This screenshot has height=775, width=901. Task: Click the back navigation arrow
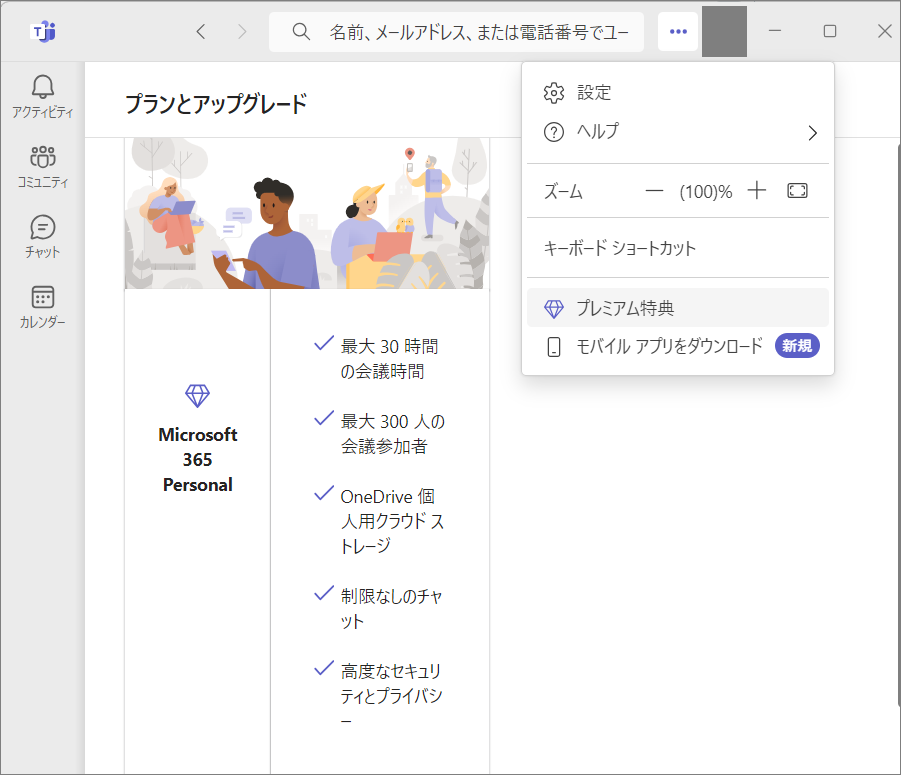click(201, 32)
